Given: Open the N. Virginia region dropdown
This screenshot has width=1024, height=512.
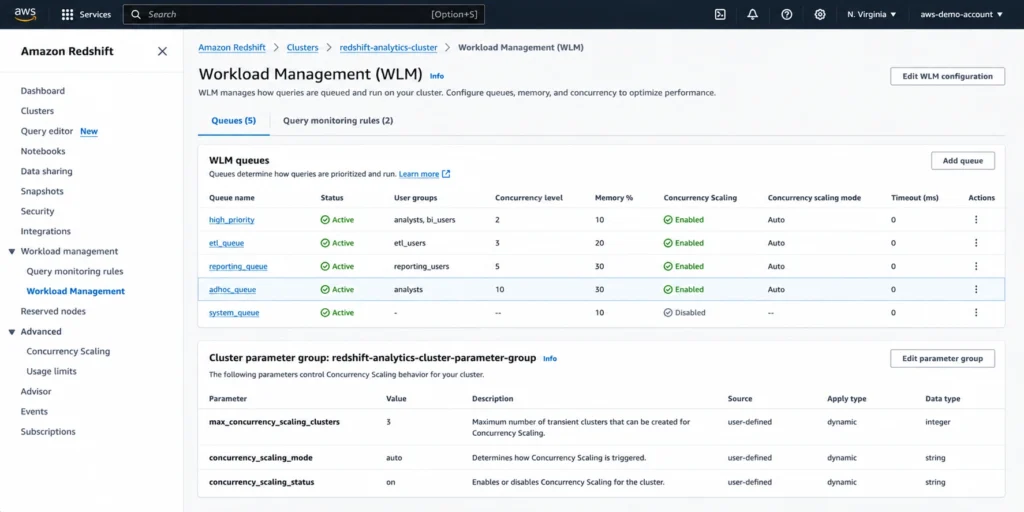Looking at the screenshot, I should (872, 14).
